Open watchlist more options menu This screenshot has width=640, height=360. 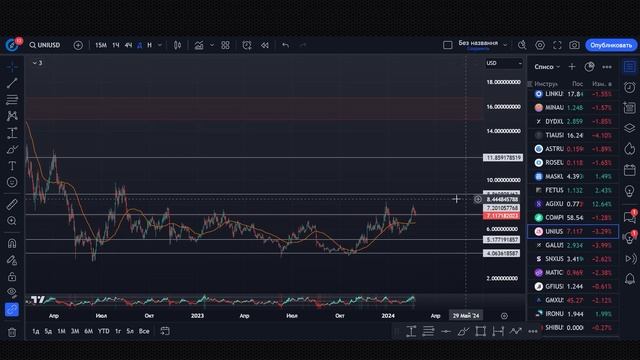coord(607,67)
